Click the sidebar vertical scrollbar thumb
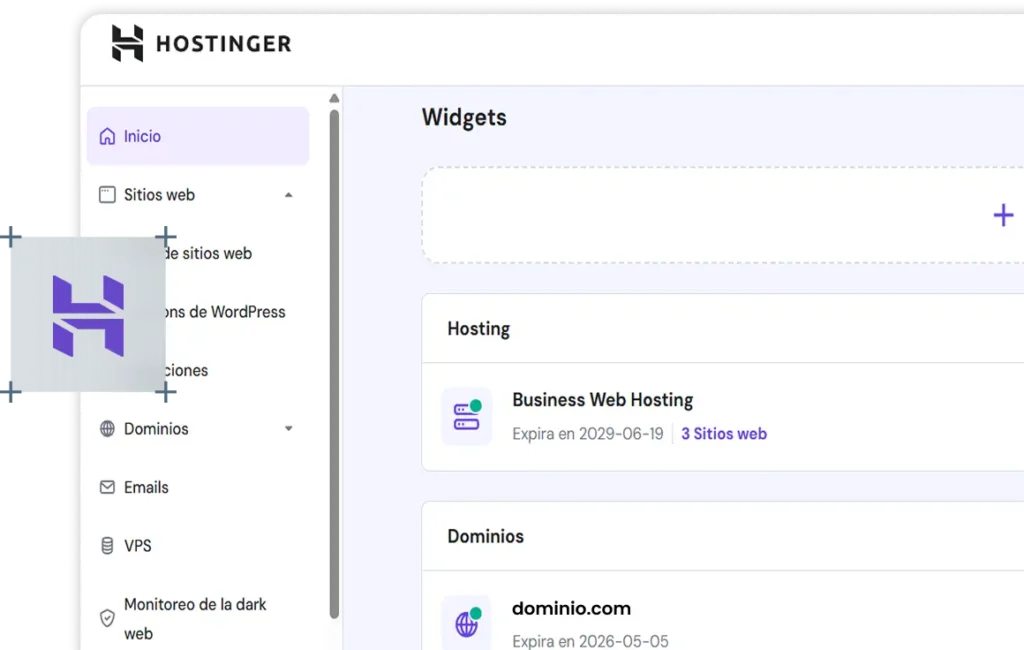This screenshot has height=650, width=1024. [x=334, y=360]
